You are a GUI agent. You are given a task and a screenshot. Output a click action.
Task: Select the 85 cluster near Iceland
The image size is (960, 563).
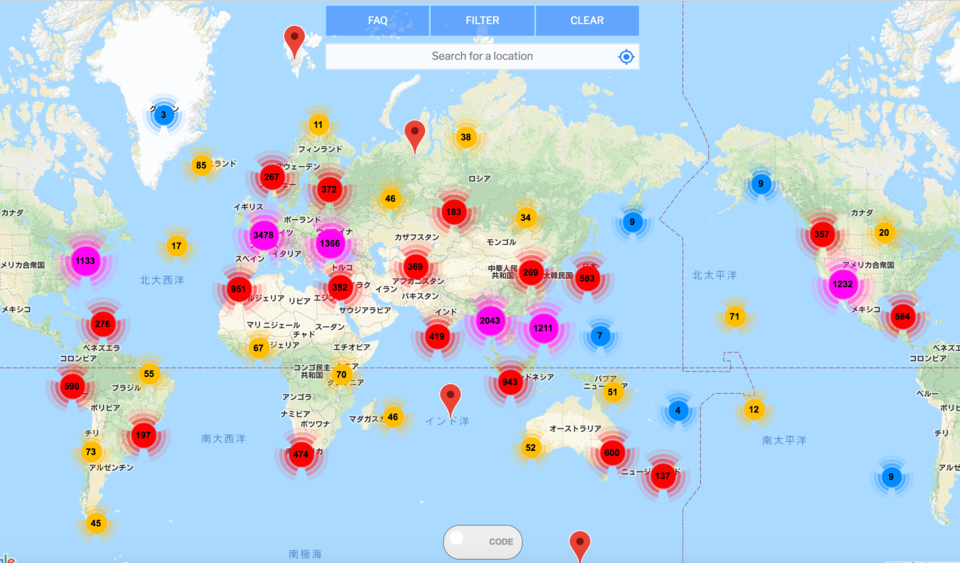tap(201, 165)
